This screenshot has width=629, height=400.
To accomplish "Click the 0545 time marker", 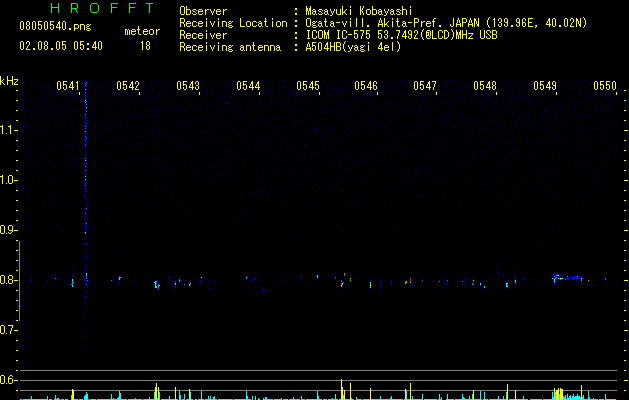I will [x=308, y=86].
